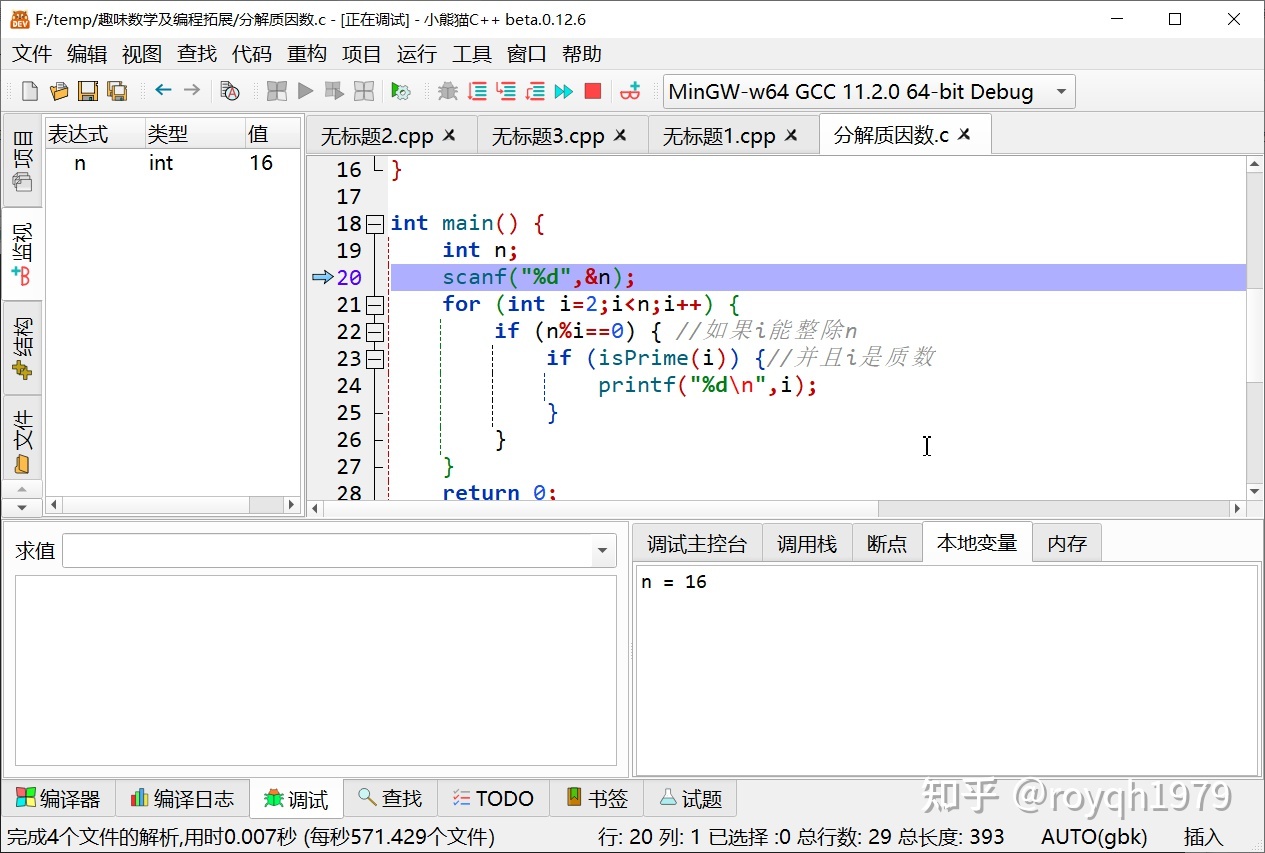Open the 书签 bottom tab
This screenshot has height=853, width=1265.
click(x=597, y=799)
